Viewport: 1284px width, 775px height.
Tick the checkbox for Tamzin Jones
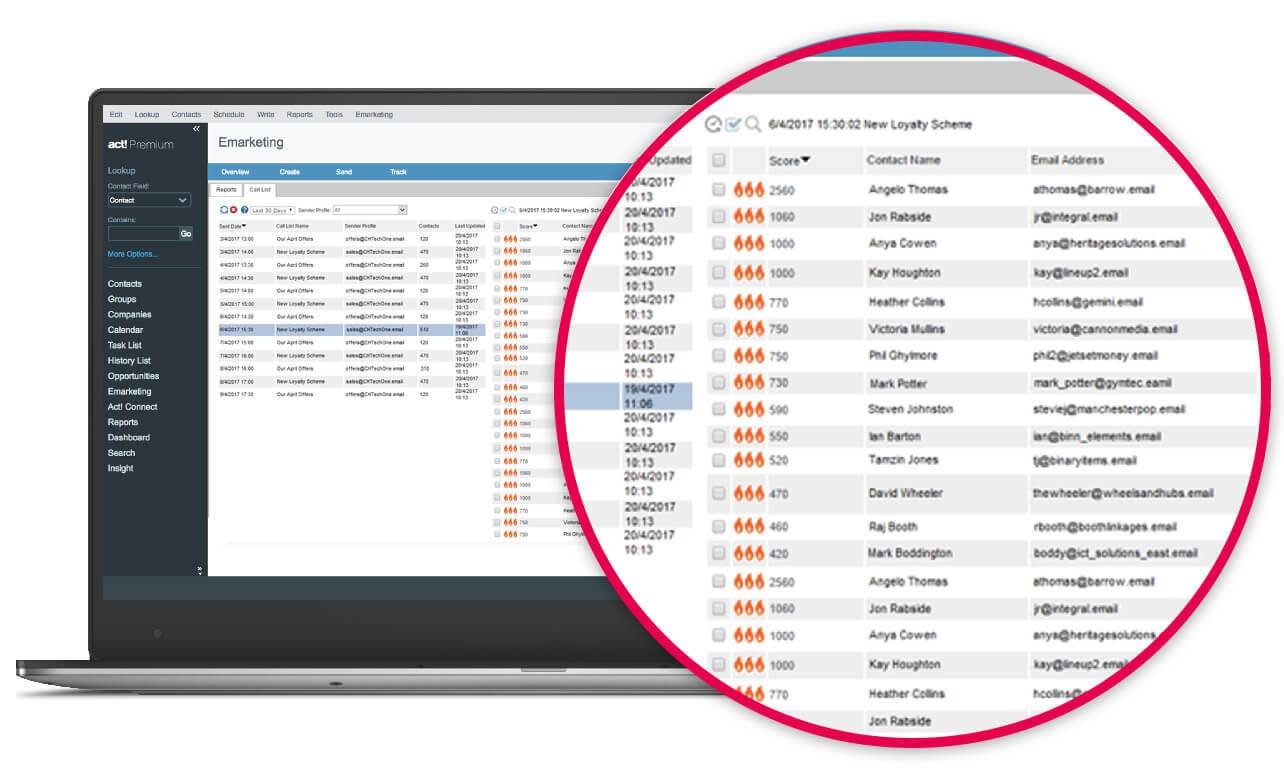point(718,460)
